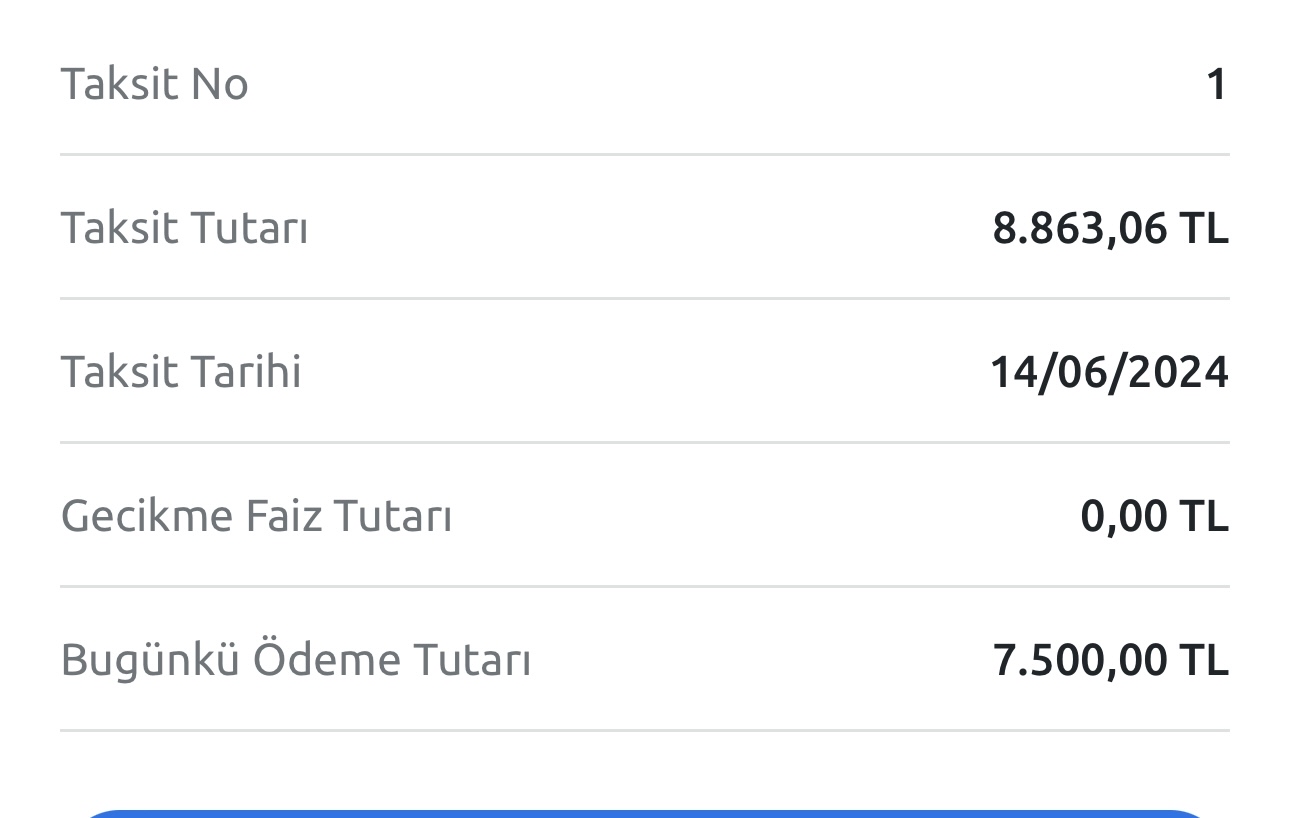Select the 14/06/2024 installment date
This screenshot has width=1290, height=818.
1109,373
